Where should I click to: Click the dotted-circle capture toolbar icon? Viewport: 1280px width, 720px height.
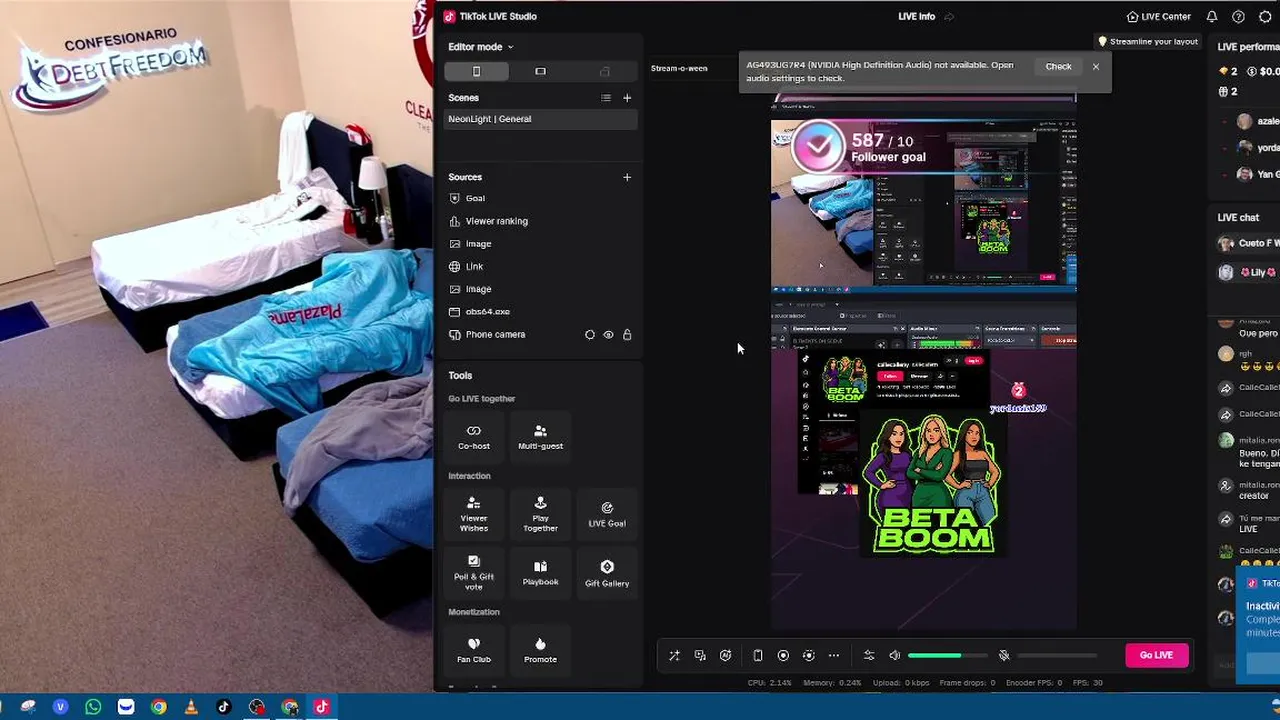point(809,656)
